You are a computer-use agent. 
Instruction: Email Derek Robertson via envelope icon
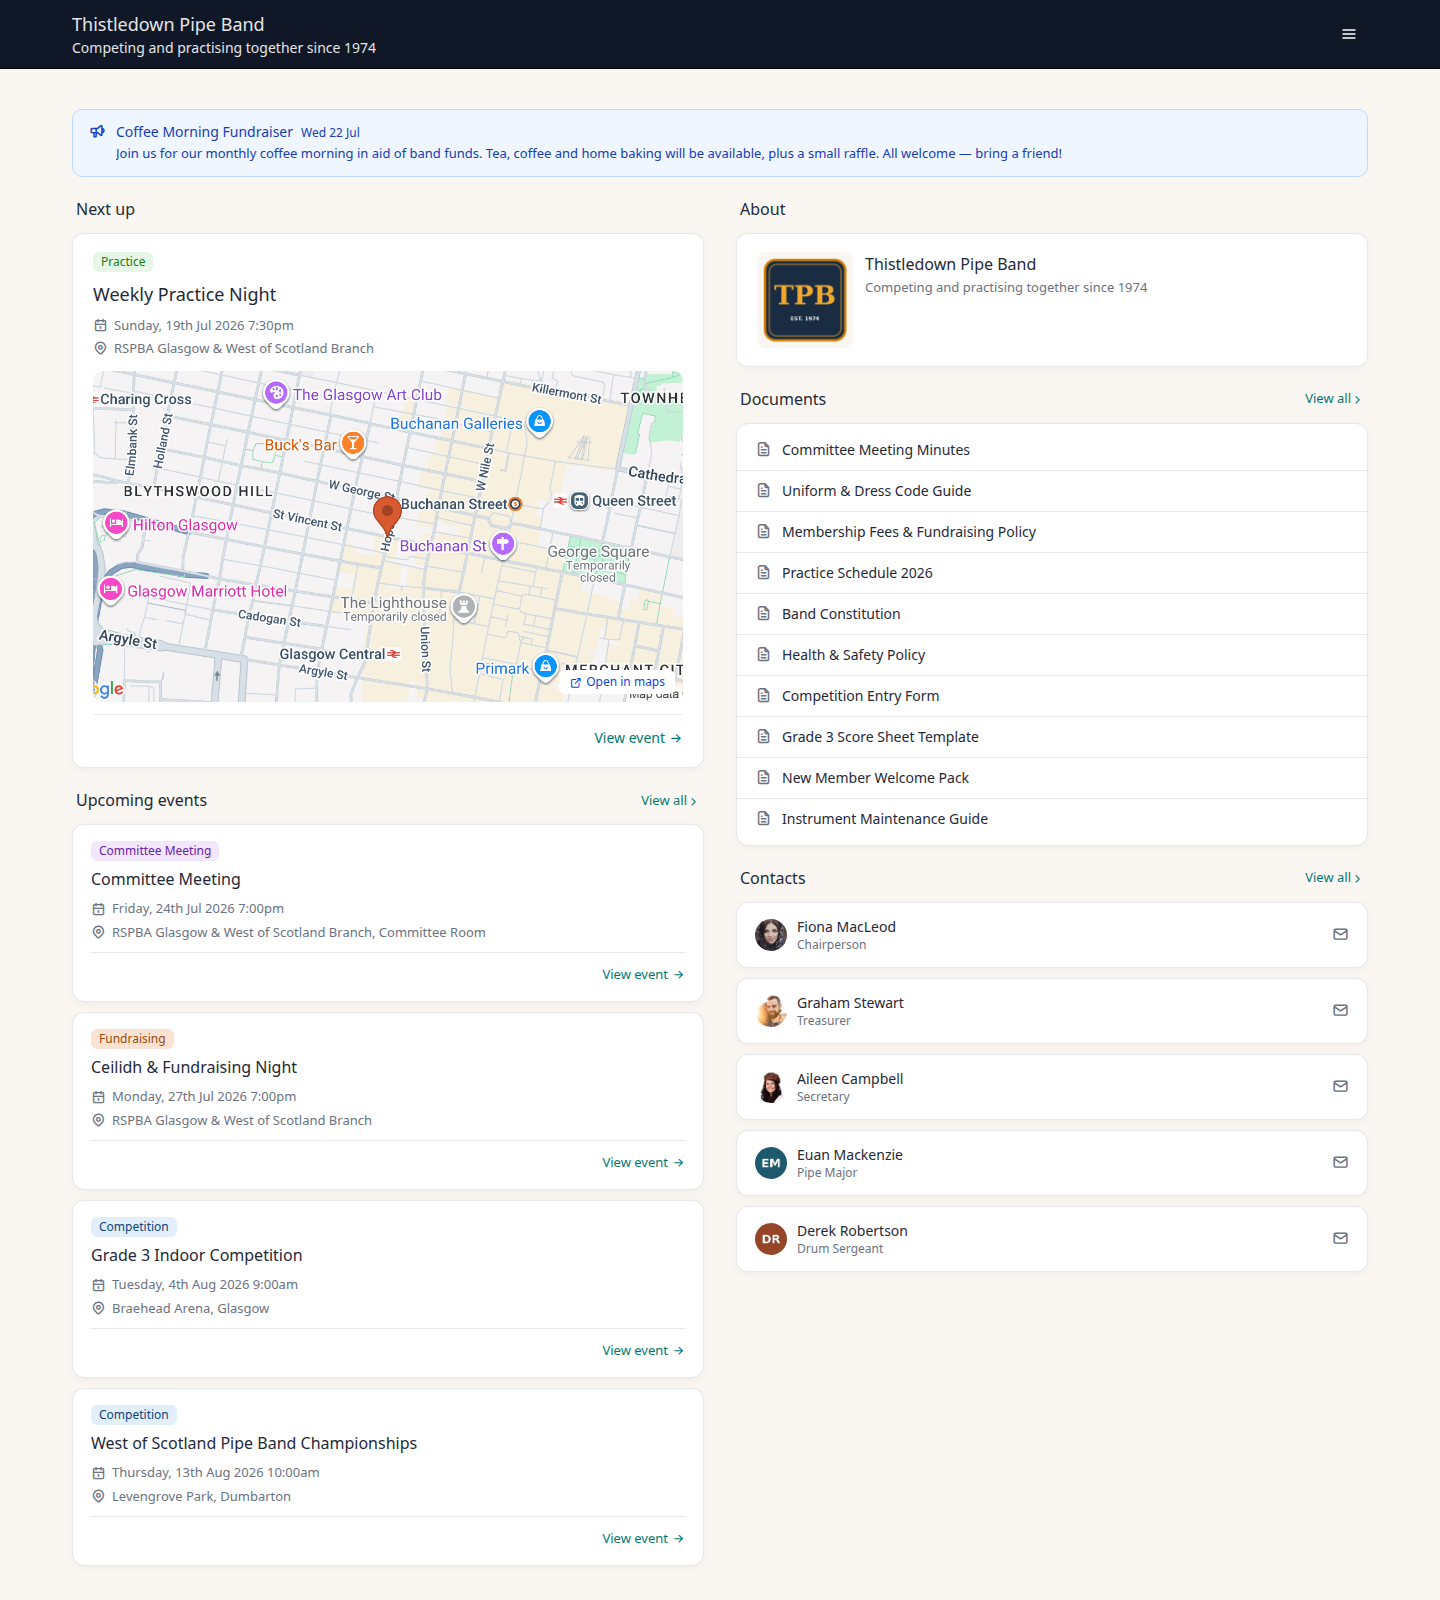click(1340, 1238)
